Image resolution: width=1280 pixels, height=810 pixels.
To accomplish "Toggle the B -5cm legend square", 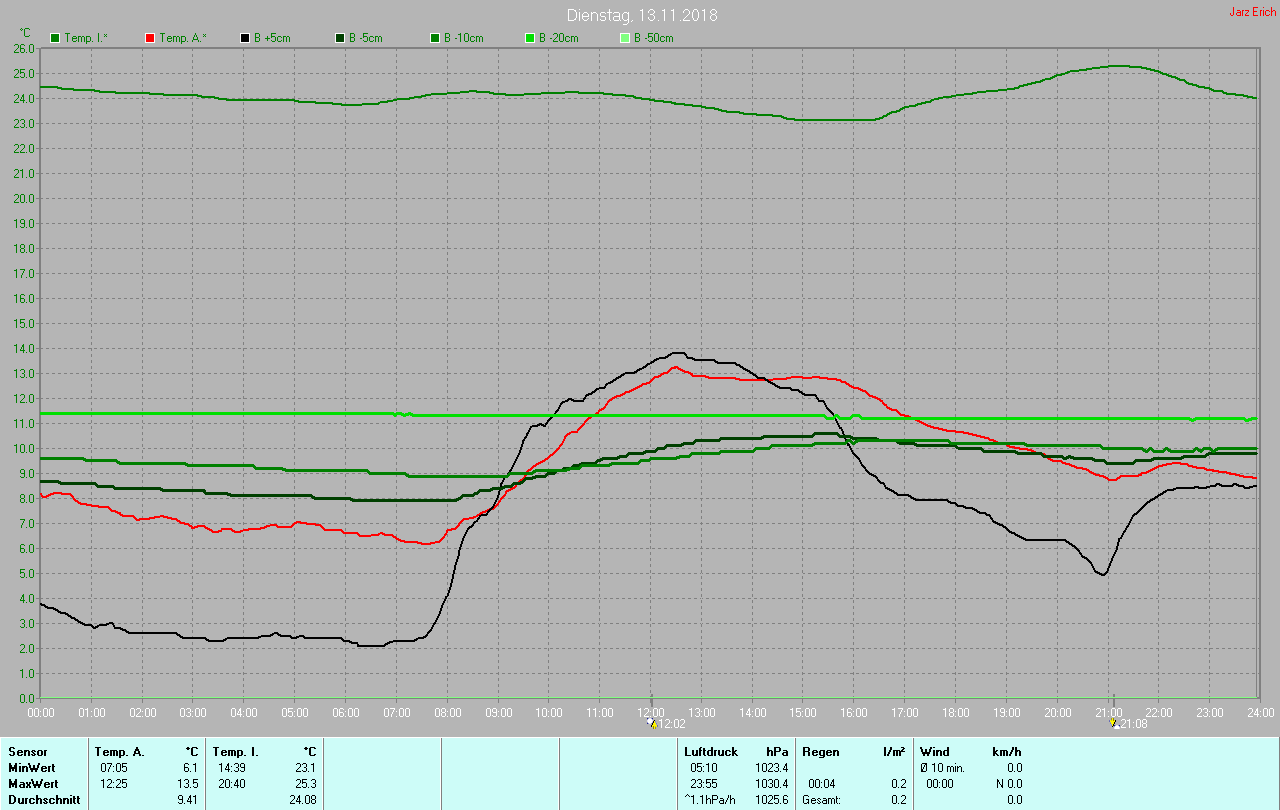I will (x=340, y=38).
